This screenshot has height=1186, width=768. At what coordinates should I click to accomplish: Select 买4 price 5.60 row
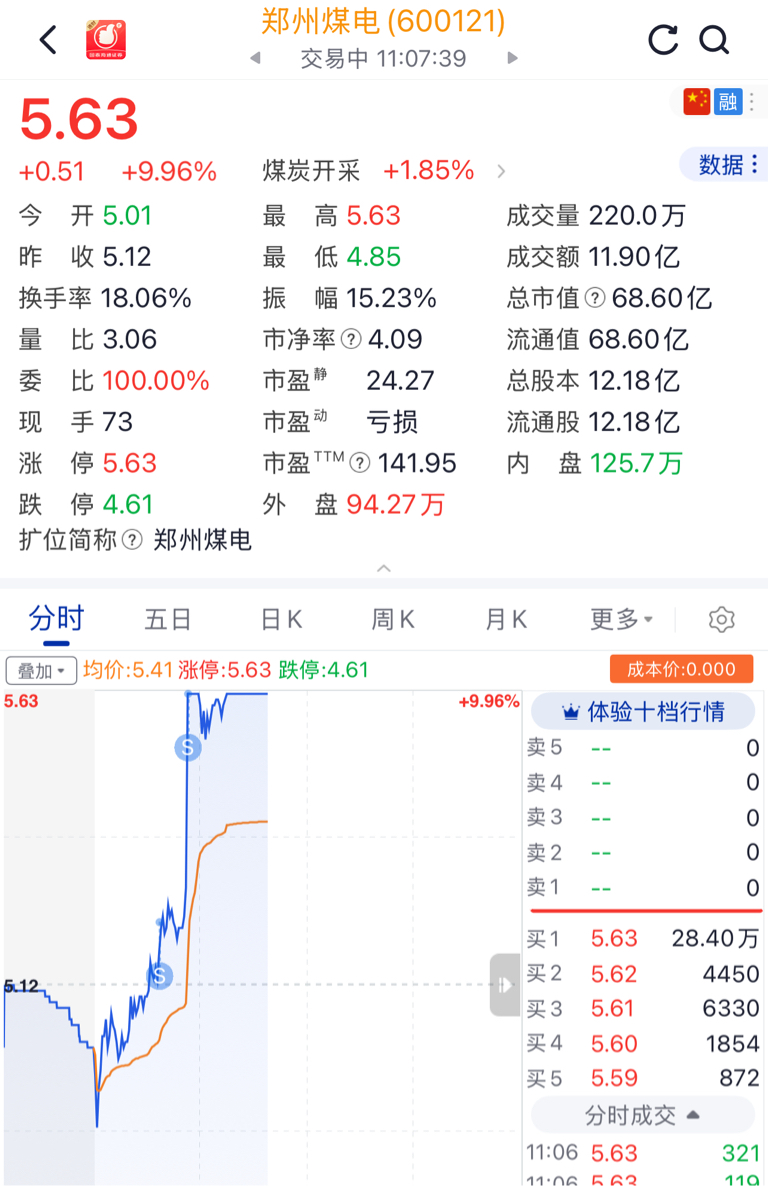tap(643, 1043)
